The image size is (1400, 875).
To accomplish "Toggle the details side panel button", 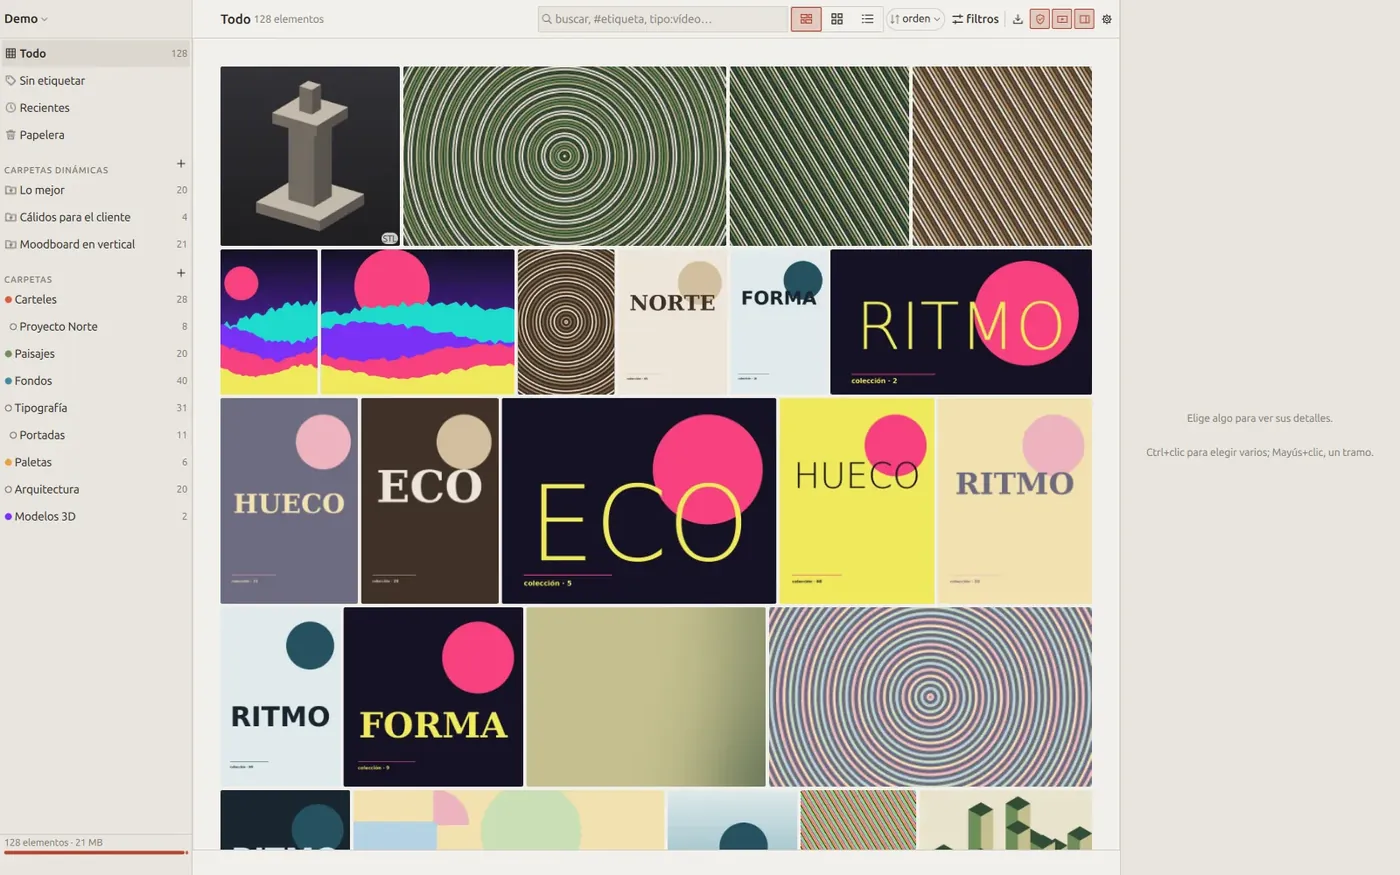I will (1084, 19).
